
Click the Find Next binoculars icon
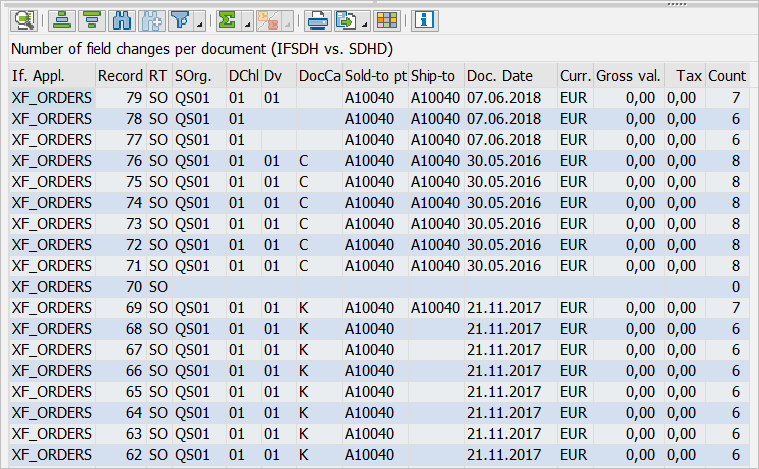[x=152, y=19]
